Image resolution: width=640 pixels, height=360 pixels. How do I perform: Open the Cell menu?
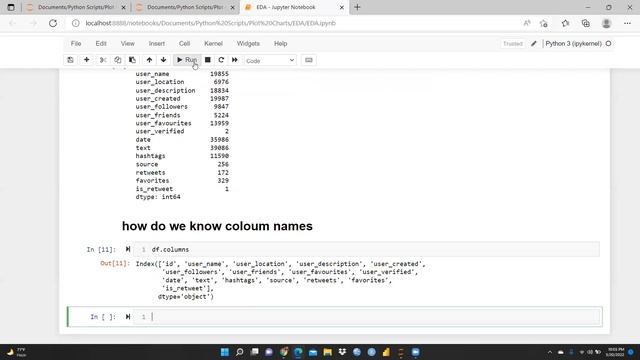click(x=184, y=43)
